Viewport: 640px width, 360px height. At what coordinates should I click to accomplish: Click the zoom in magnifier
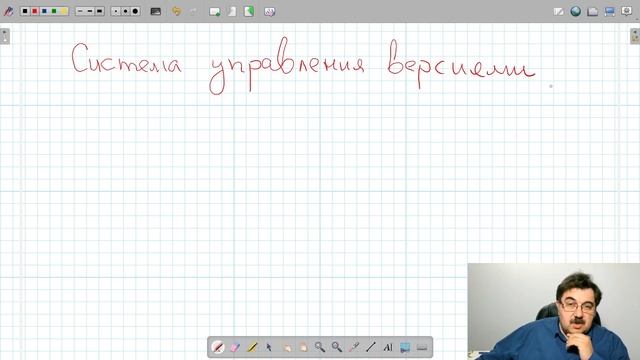[320, 347]
